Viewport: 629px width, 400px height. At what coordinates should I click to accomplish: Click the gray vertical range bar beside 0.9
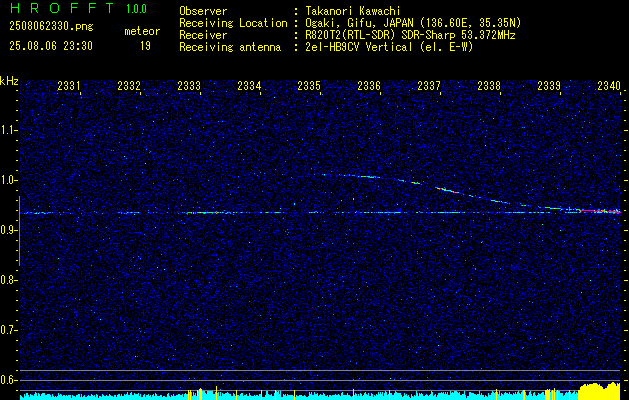[x=19, y=231]
